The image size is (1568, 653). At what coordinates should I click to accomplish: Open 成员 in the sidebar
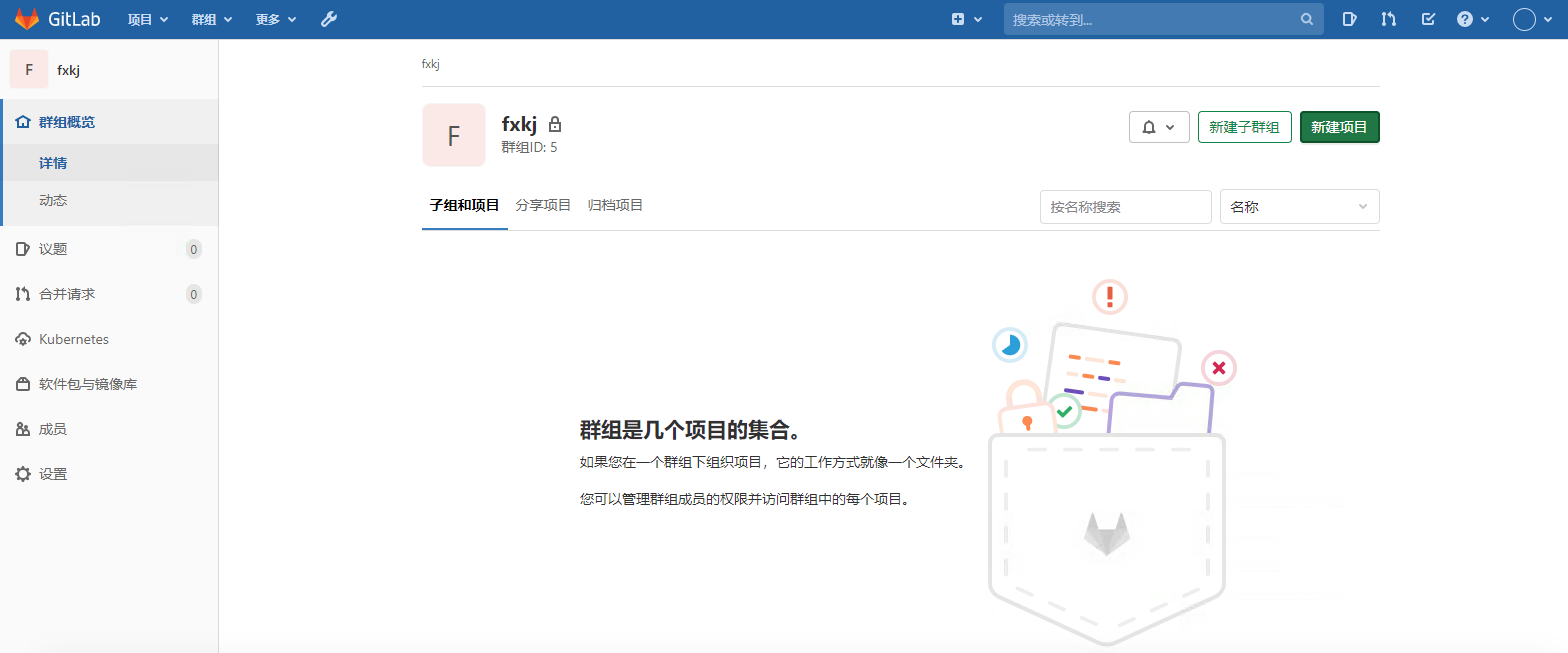pos(109,429)
